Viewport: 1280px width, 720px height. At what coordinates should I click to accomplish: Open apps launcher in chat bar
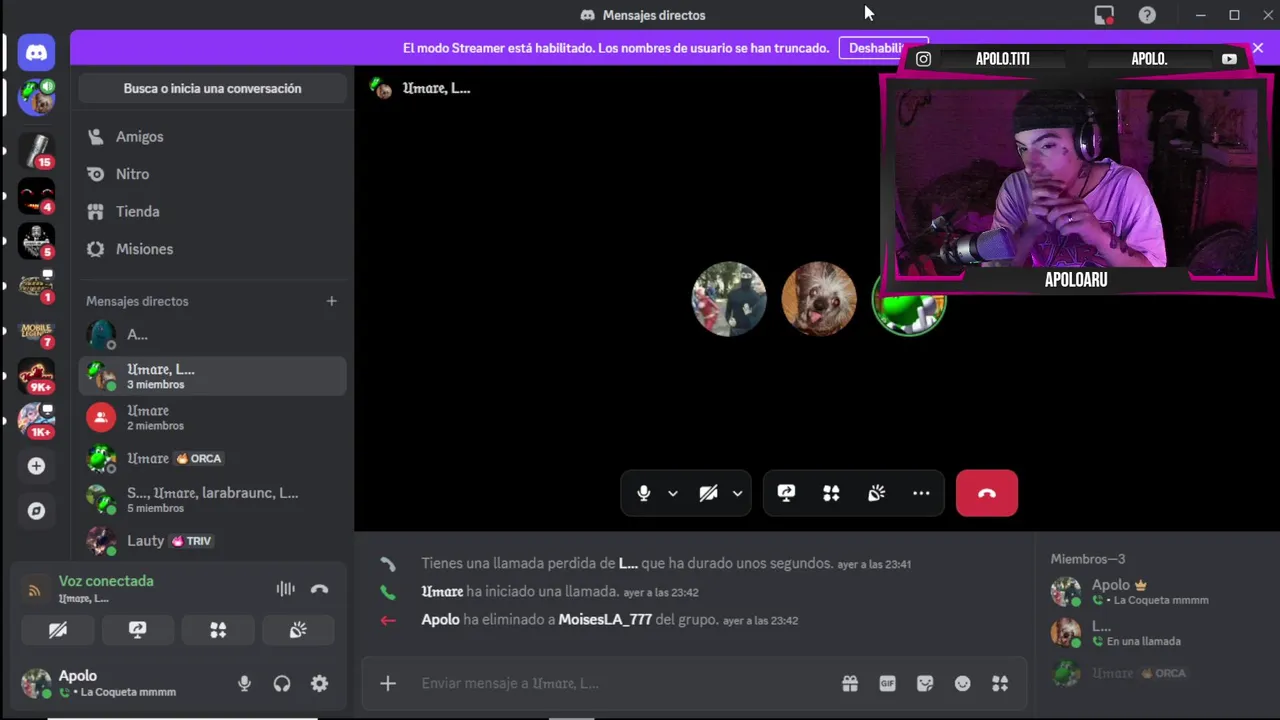(x=1000, y=683)
